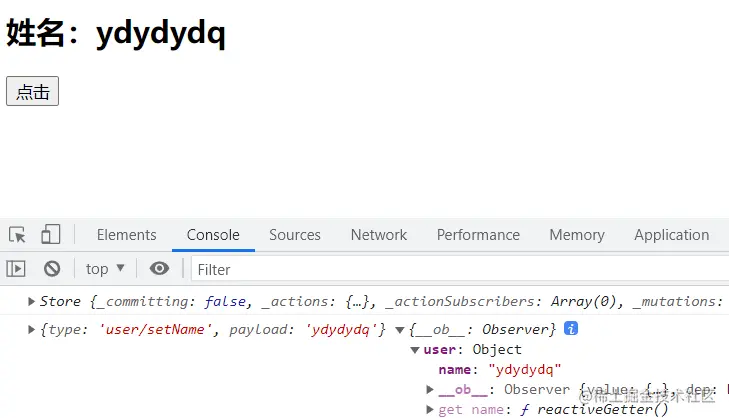Activate the inspect element picker
This screenshot has width=729, height=418.
[18, 235]
